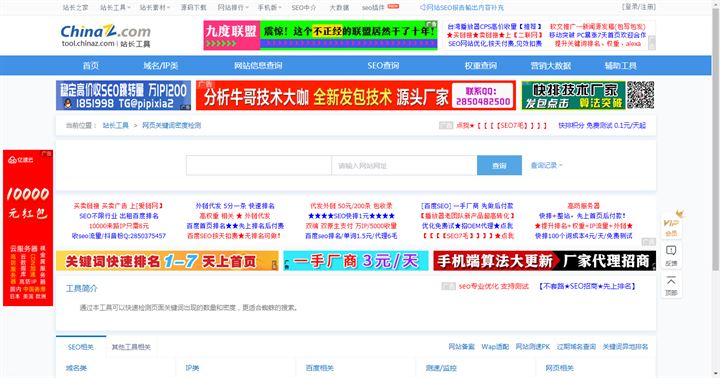This screenshot has height=378, width=720.
Task: Open the red 10000元红包 side advertisement
Action: [x=28, y=228]
